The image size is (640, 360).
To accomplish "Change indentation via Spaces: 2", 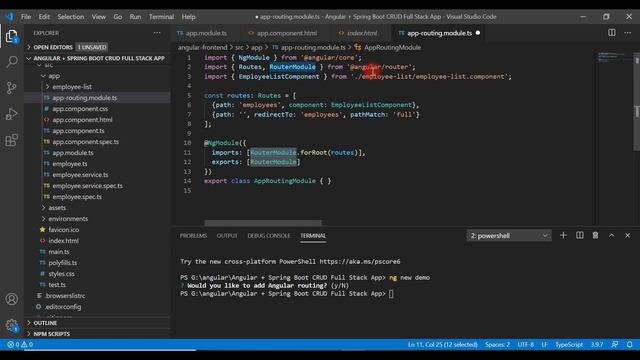I will pos(497,344).
